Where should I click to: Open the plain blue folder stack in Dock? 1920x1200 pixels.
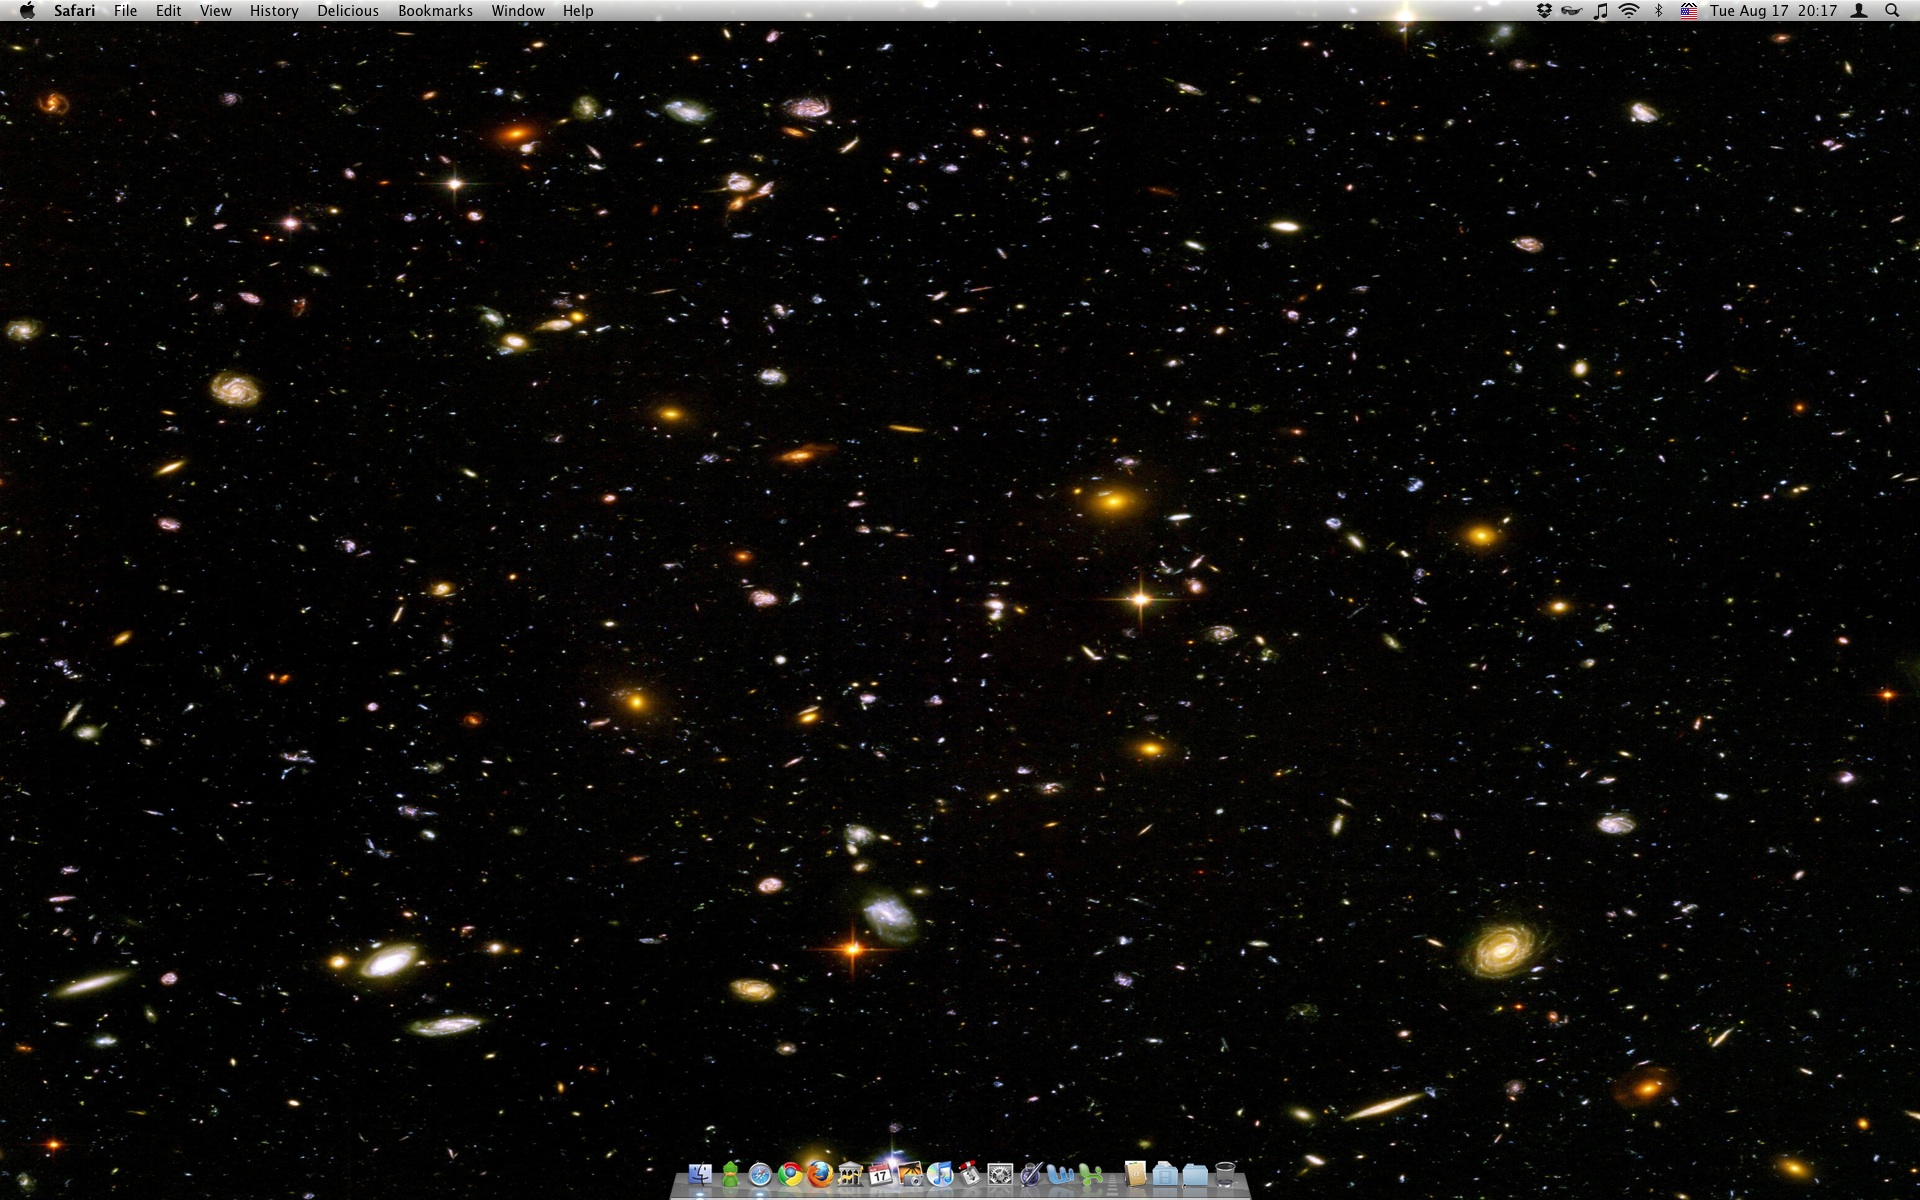click(1195, 1174)
